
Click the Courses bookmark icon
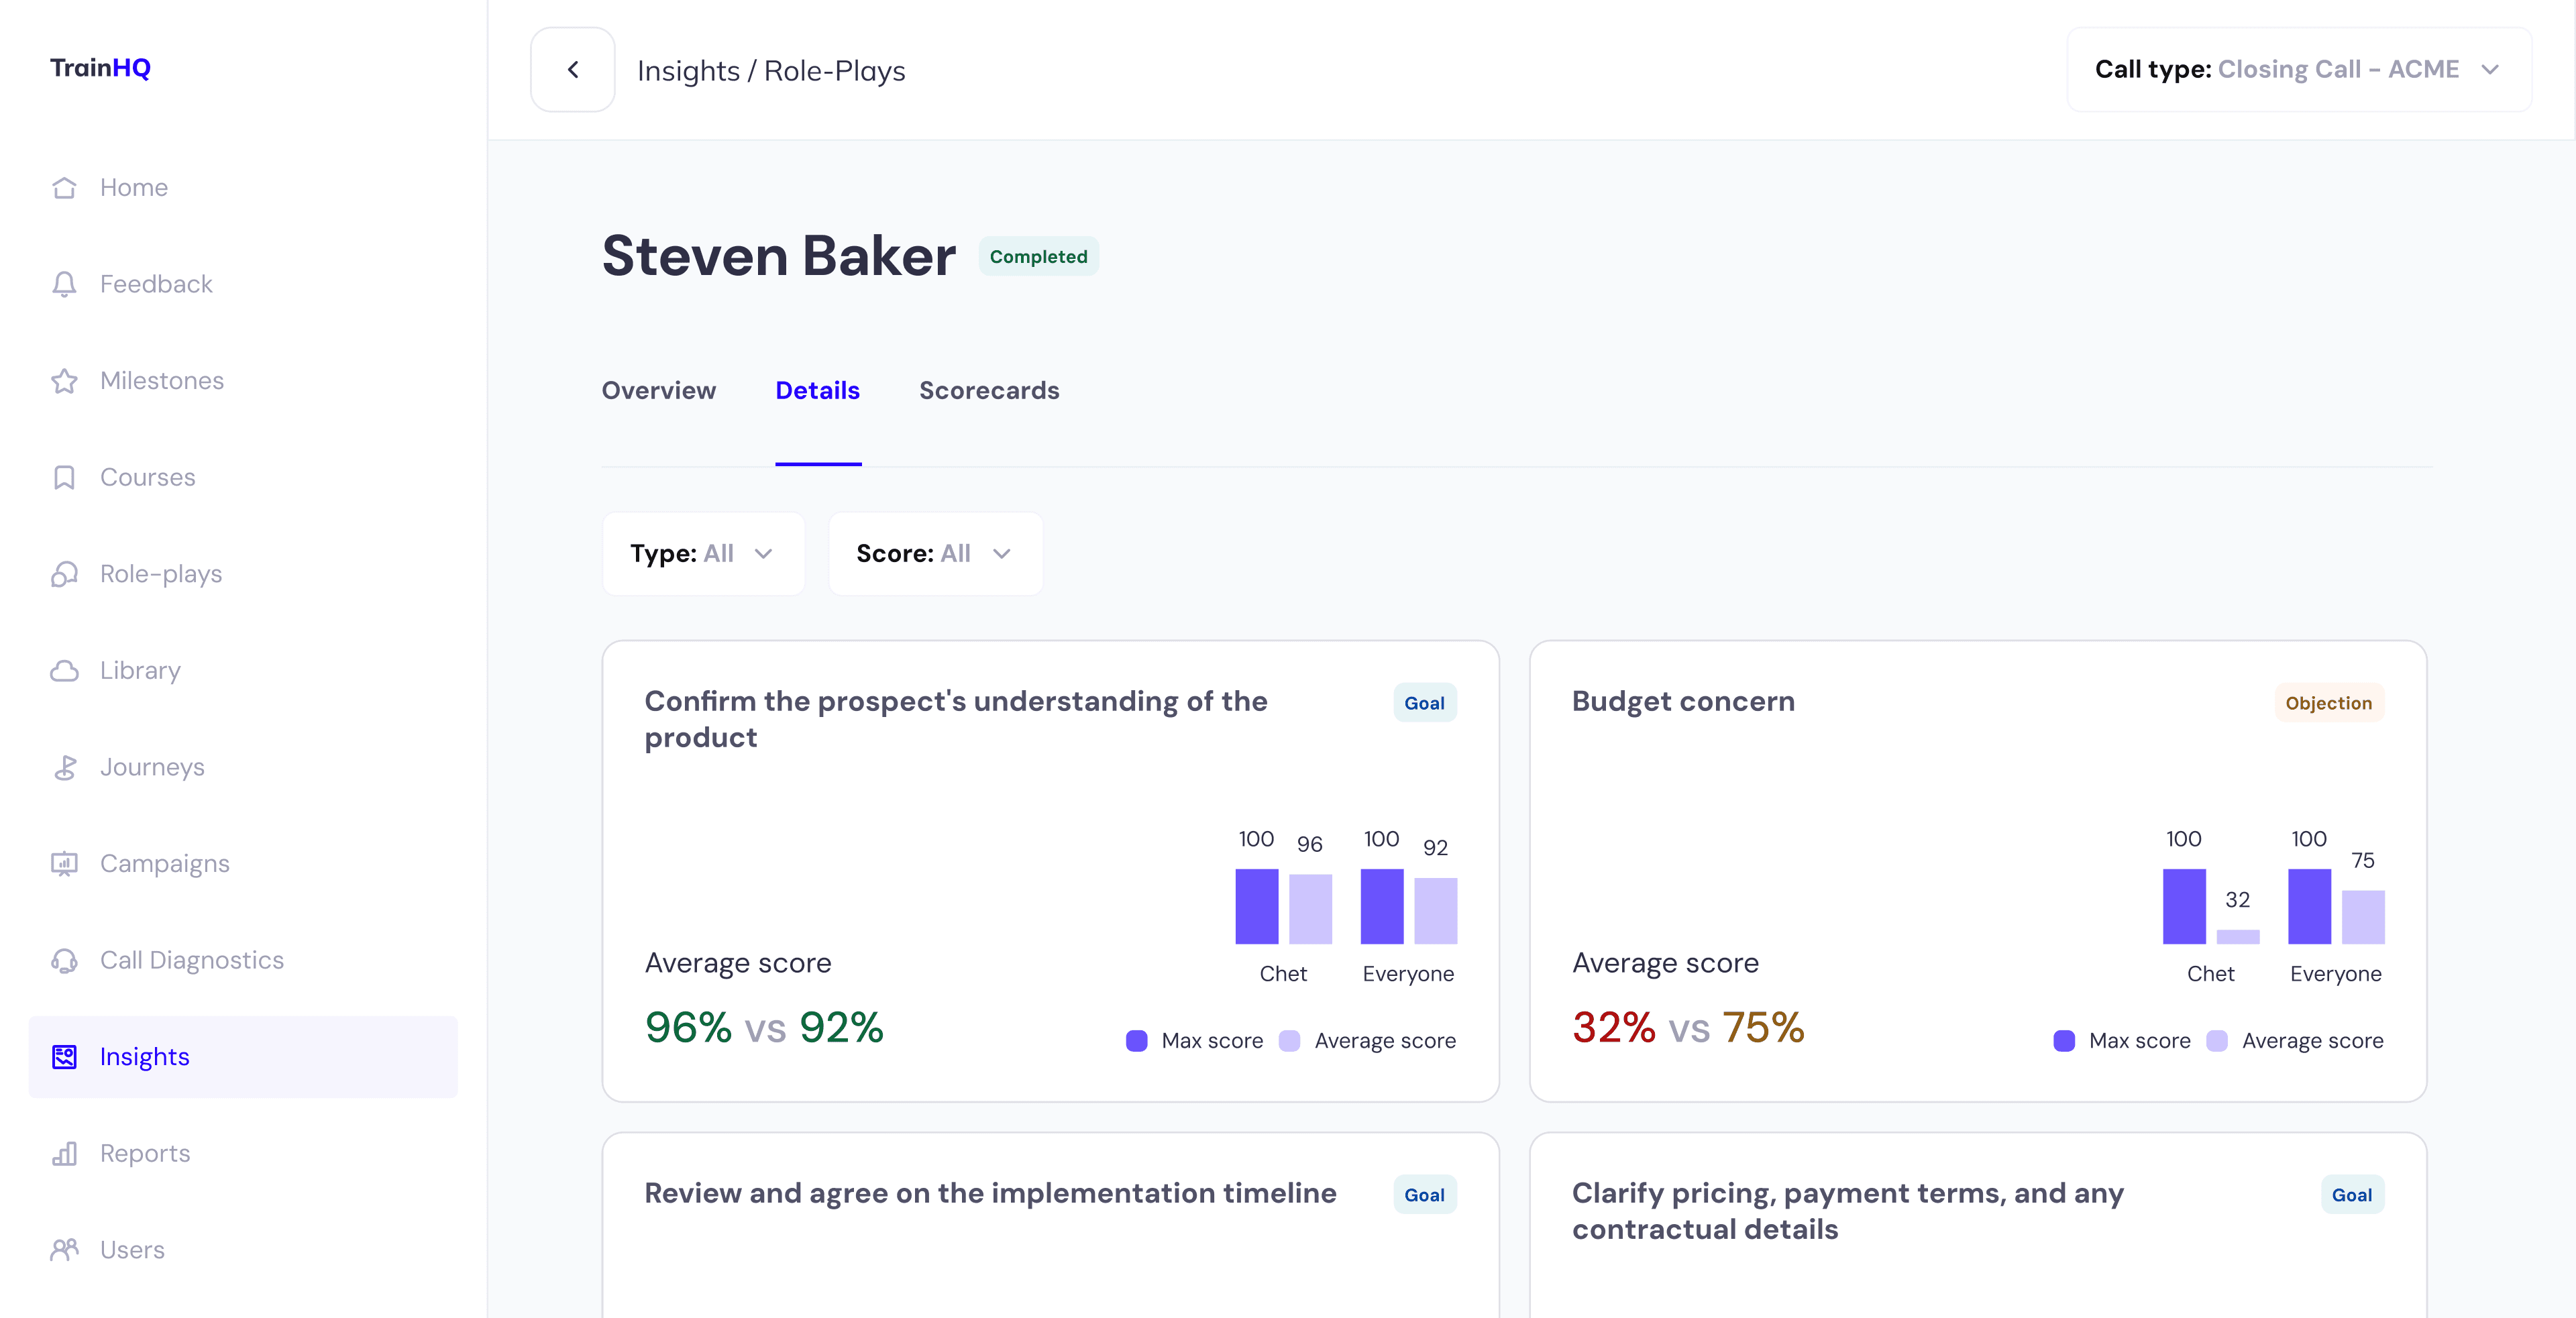click(64, 477)
